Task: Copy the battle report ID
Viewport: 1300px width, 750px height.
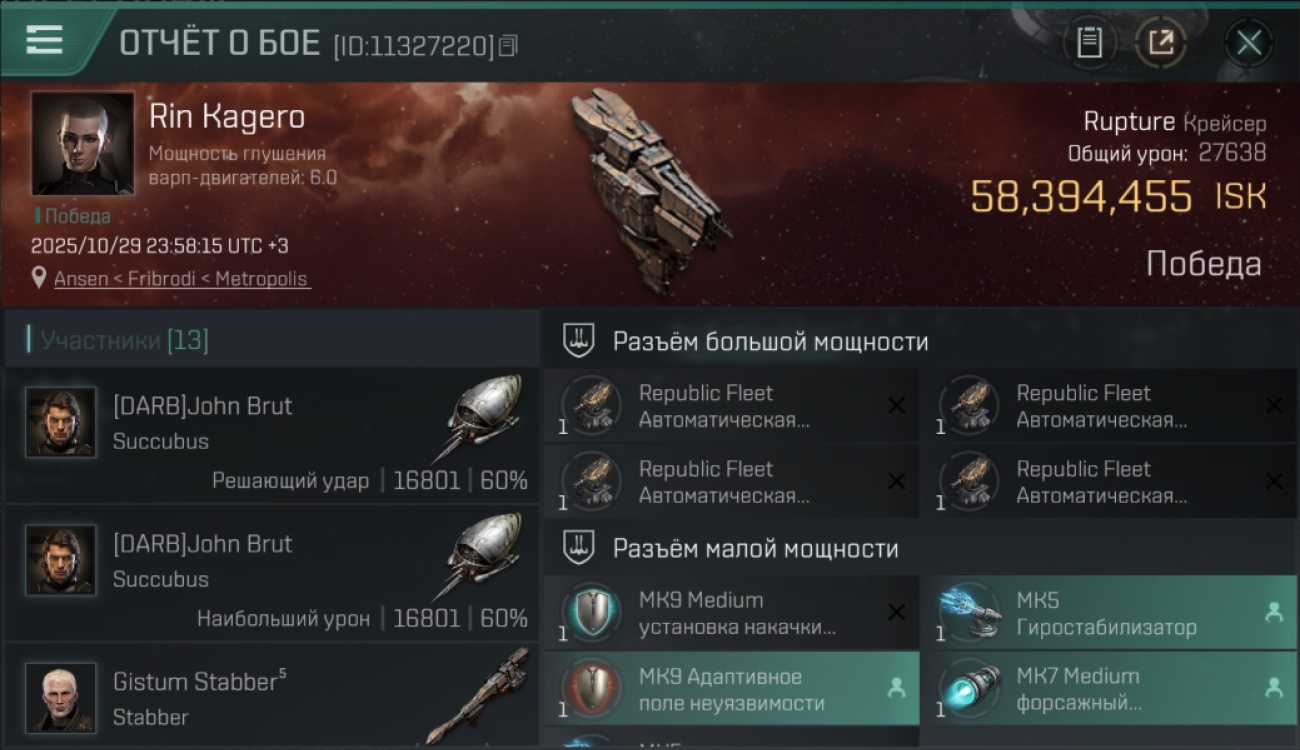Action: point(509,45)
